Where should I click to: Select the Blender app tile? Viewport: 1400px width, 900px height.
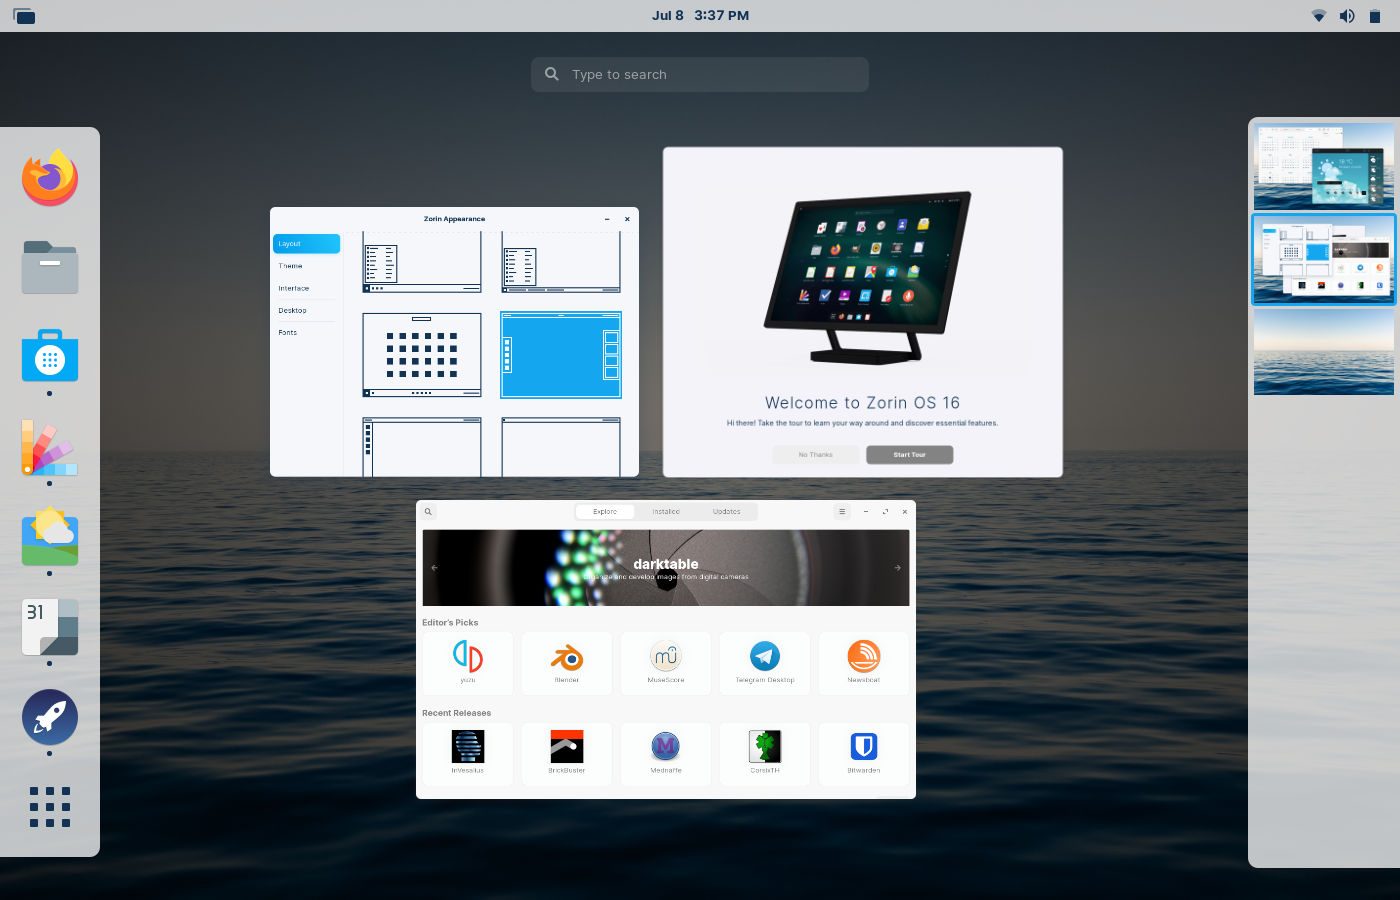point(567,663)
